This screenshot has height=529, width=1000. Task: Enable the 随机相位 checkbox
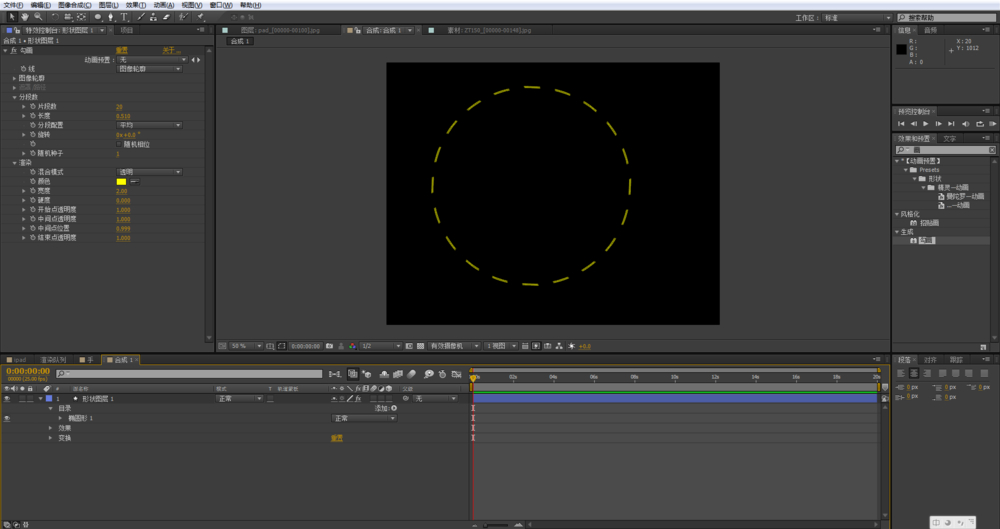click(x=118, y=144)
